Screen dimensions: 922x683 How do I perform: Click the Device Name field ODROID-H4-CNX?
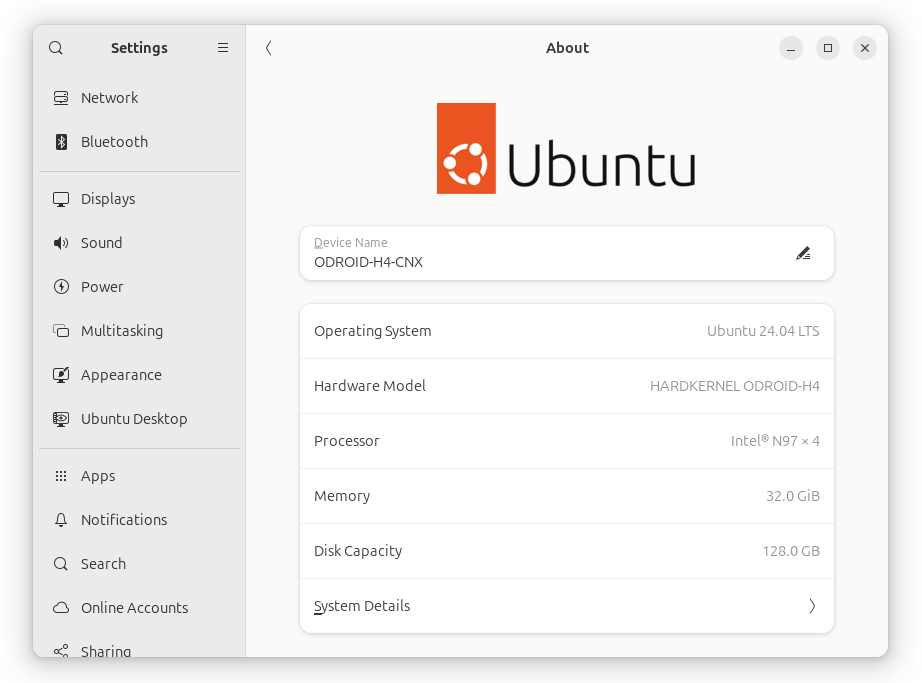[567, 253]
